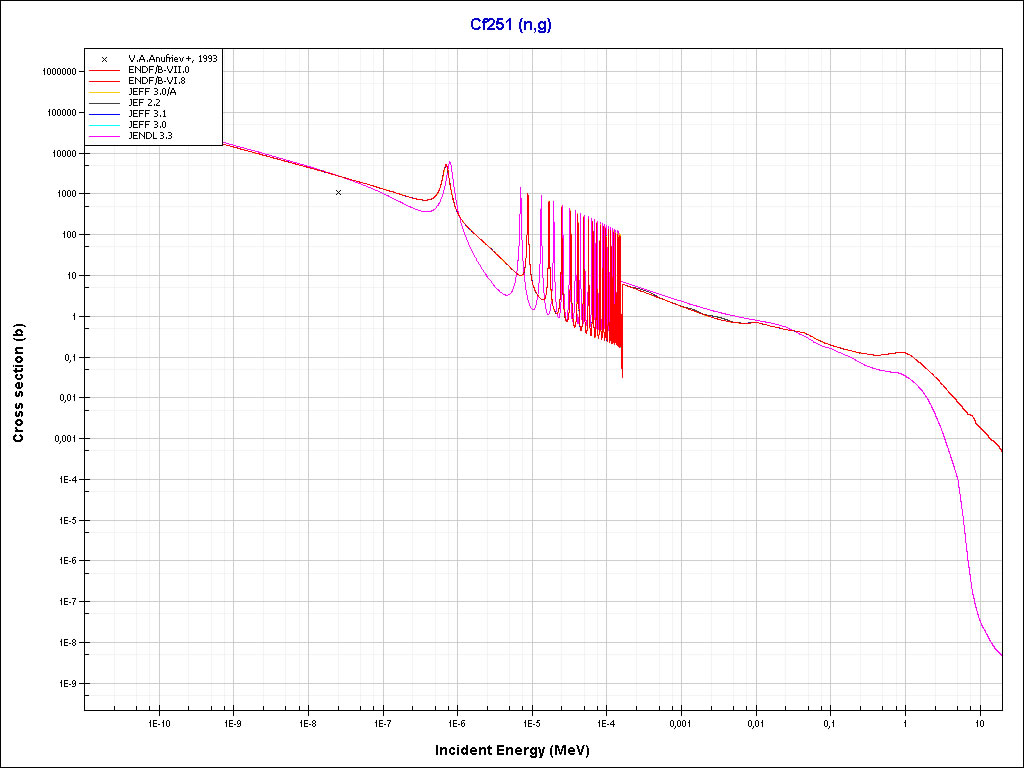Click the Cf251 (n,g) chart title
This screenshot has width=1024, height=768.
(510, 25)
